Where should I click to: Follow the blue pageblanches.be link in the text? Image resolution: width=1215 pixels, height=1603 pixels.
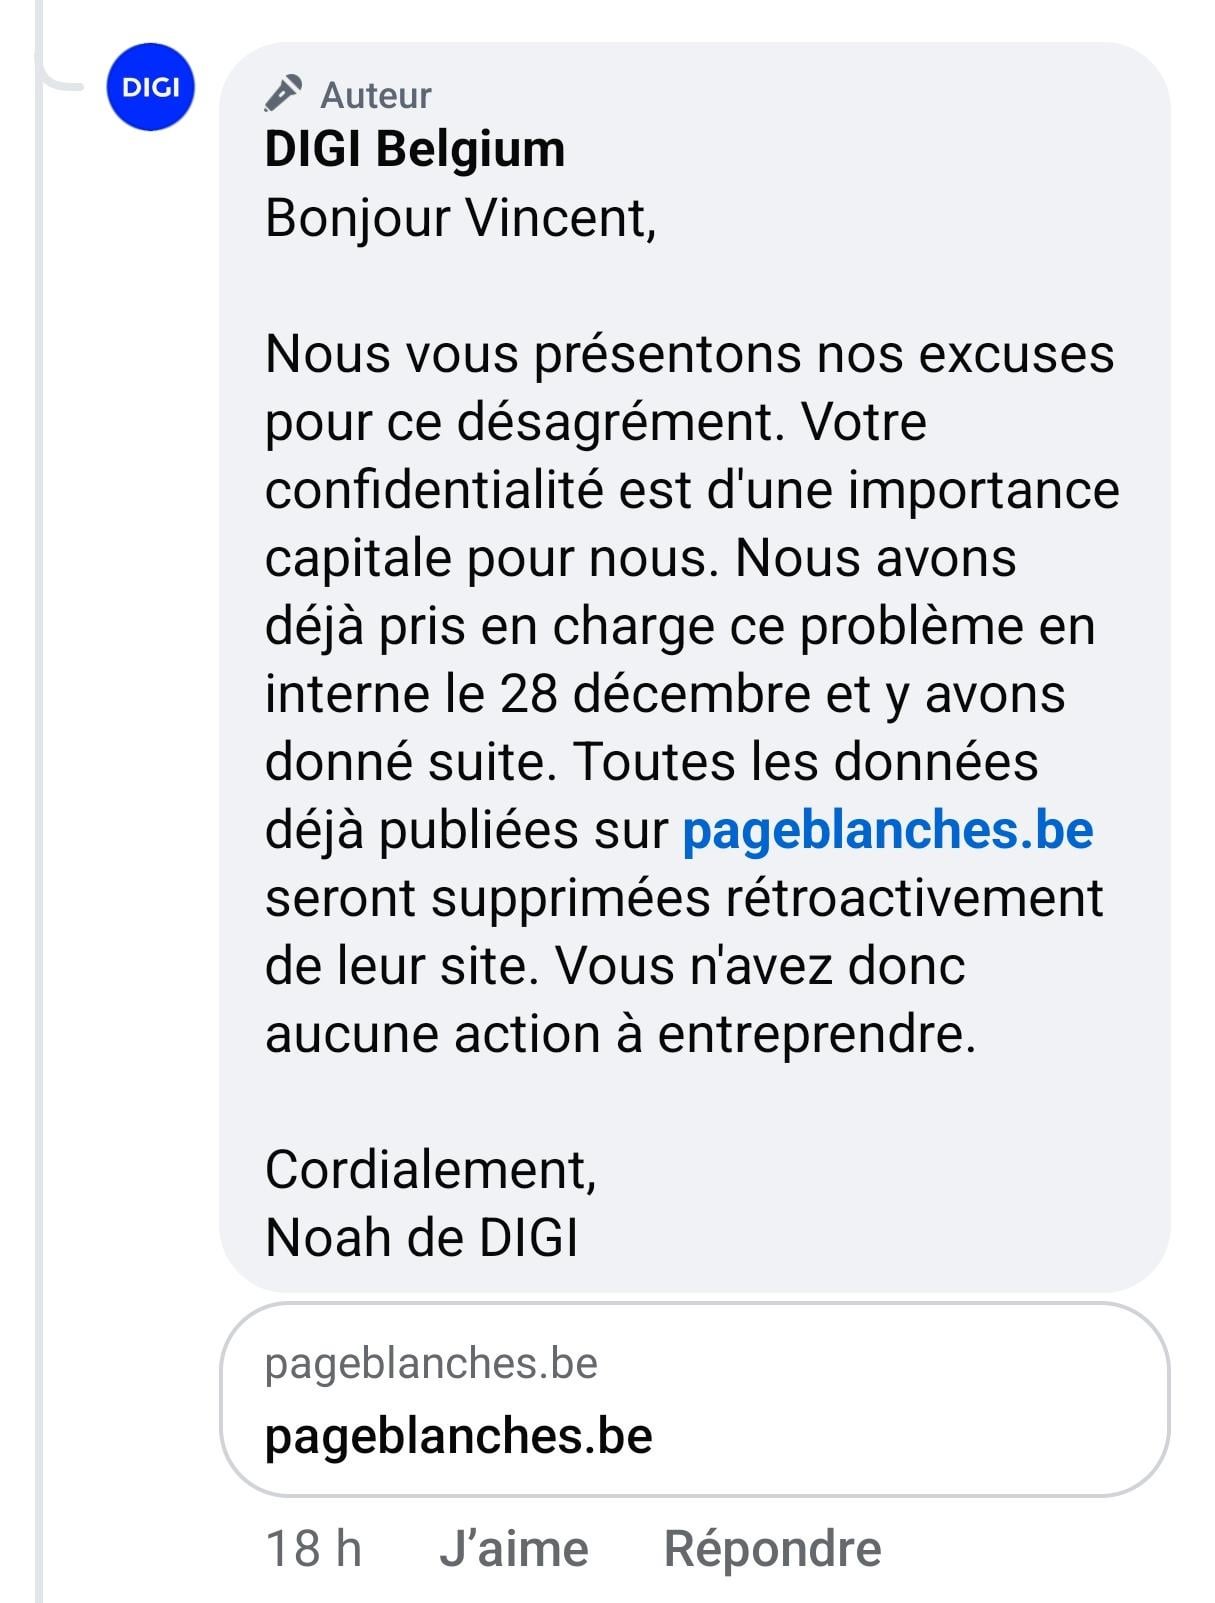[888, 830]
